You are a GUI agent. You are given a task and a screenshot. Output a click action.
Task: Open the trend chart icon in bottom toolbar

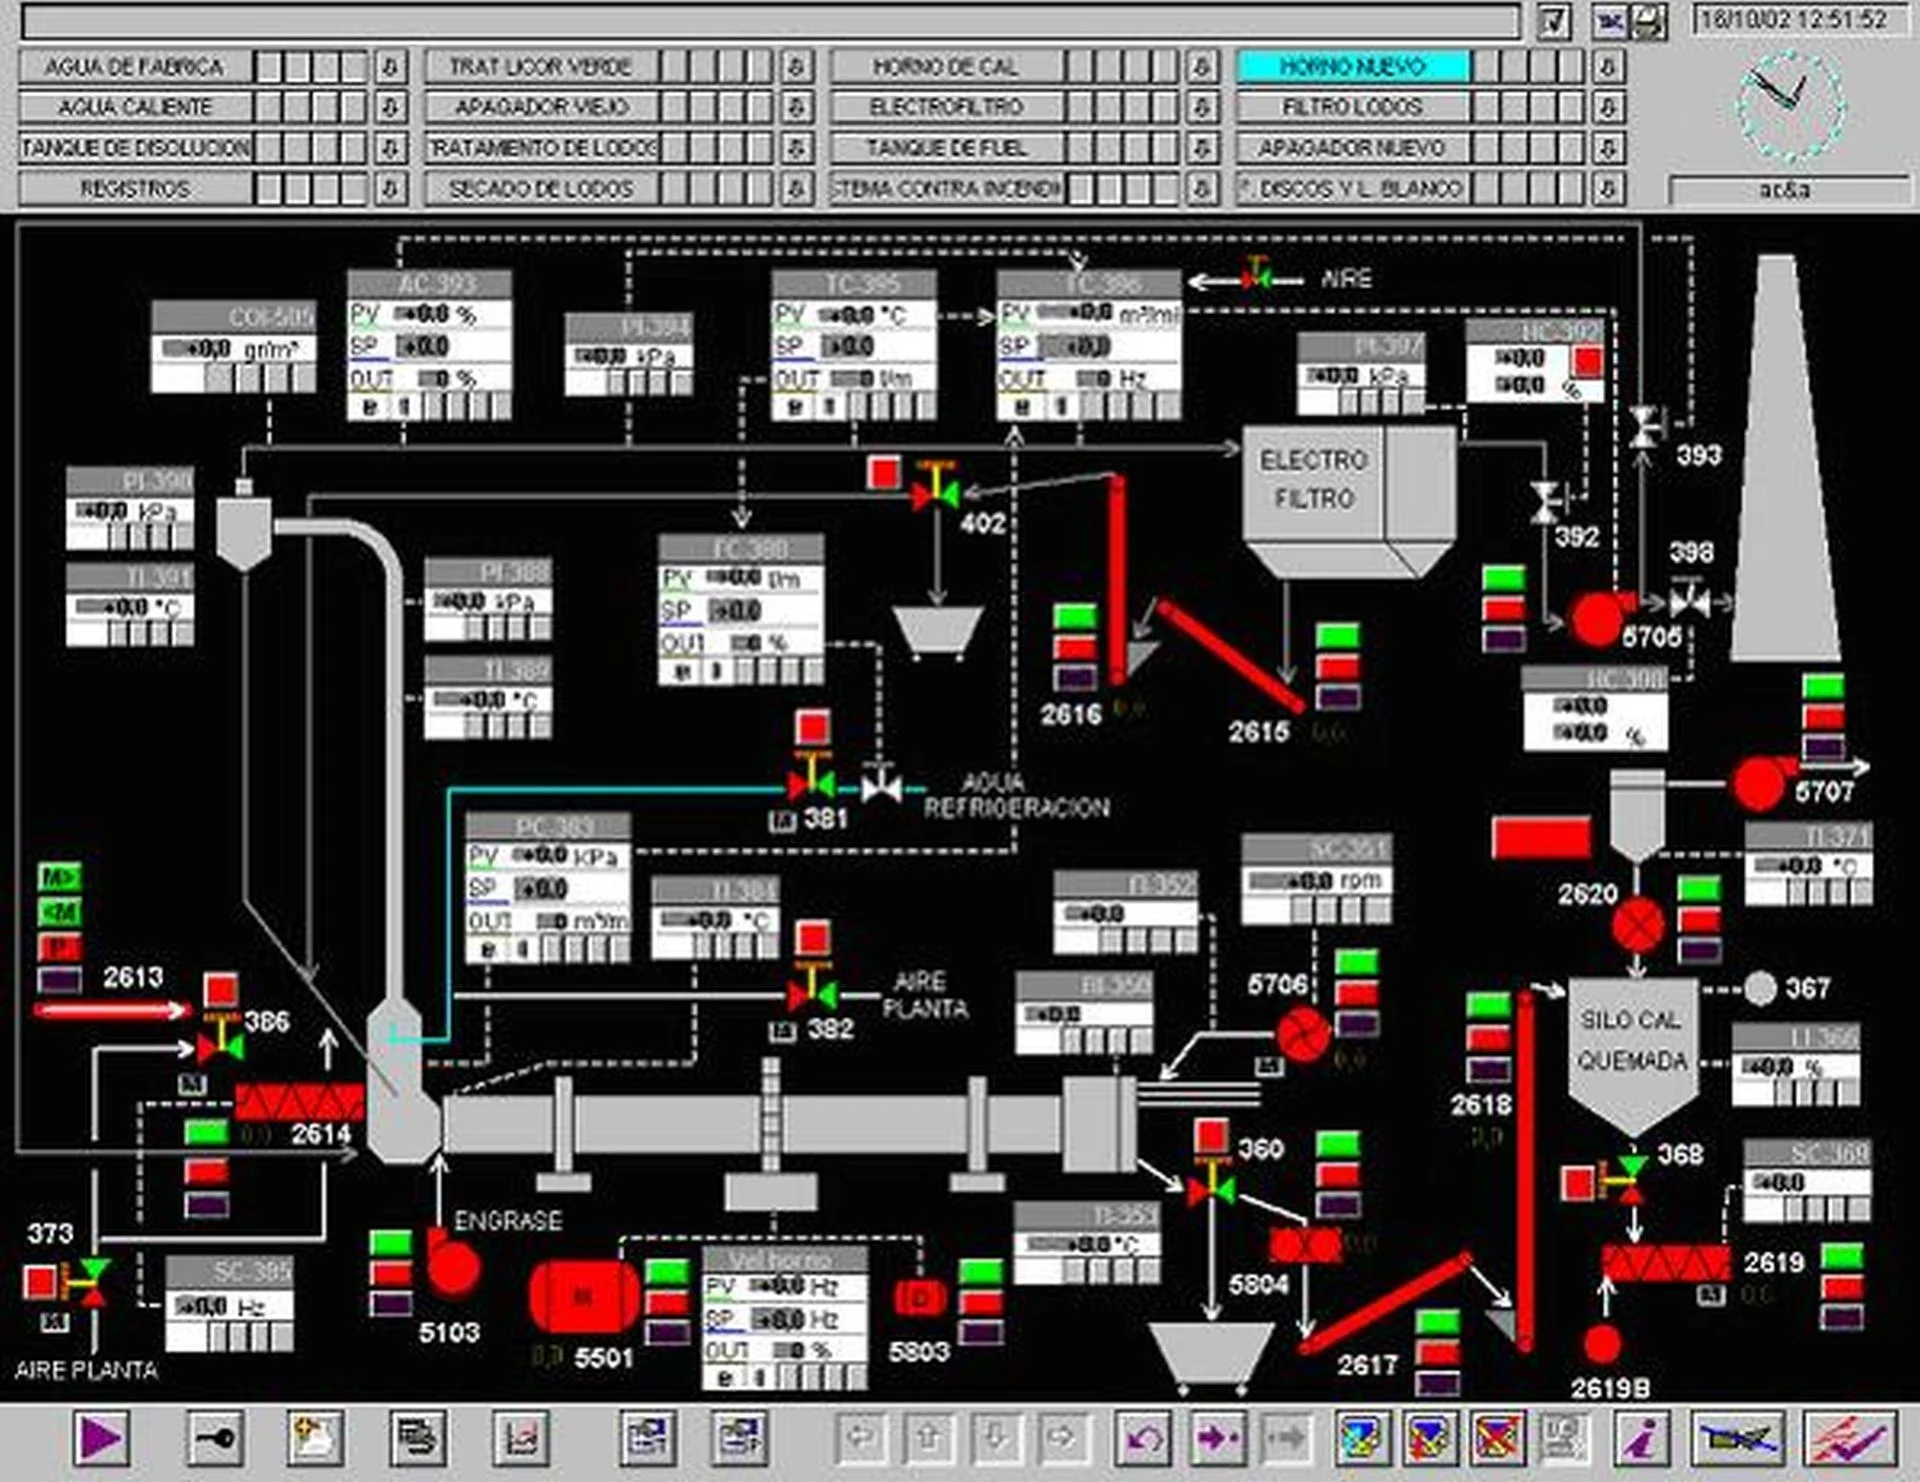(521, 1438)
